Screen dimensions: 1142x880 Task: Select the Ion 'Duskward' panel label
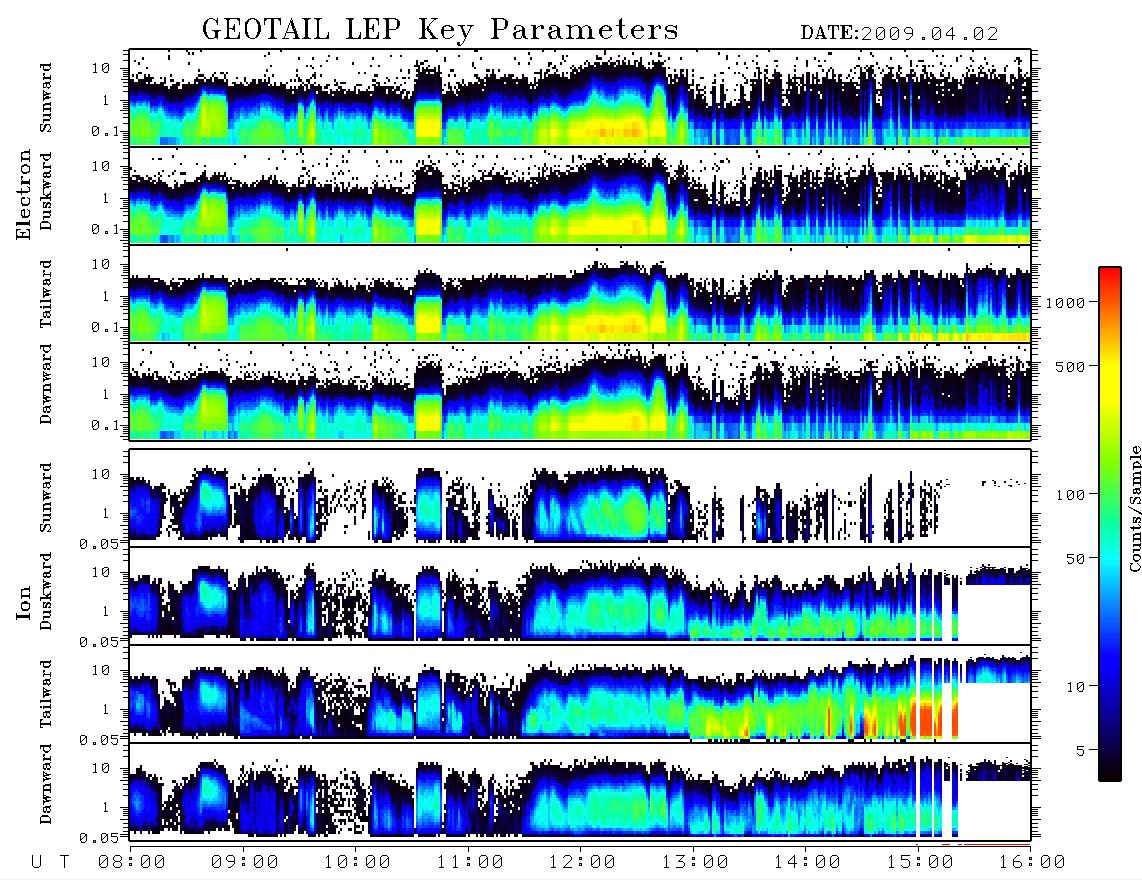(x=46, y=591)
